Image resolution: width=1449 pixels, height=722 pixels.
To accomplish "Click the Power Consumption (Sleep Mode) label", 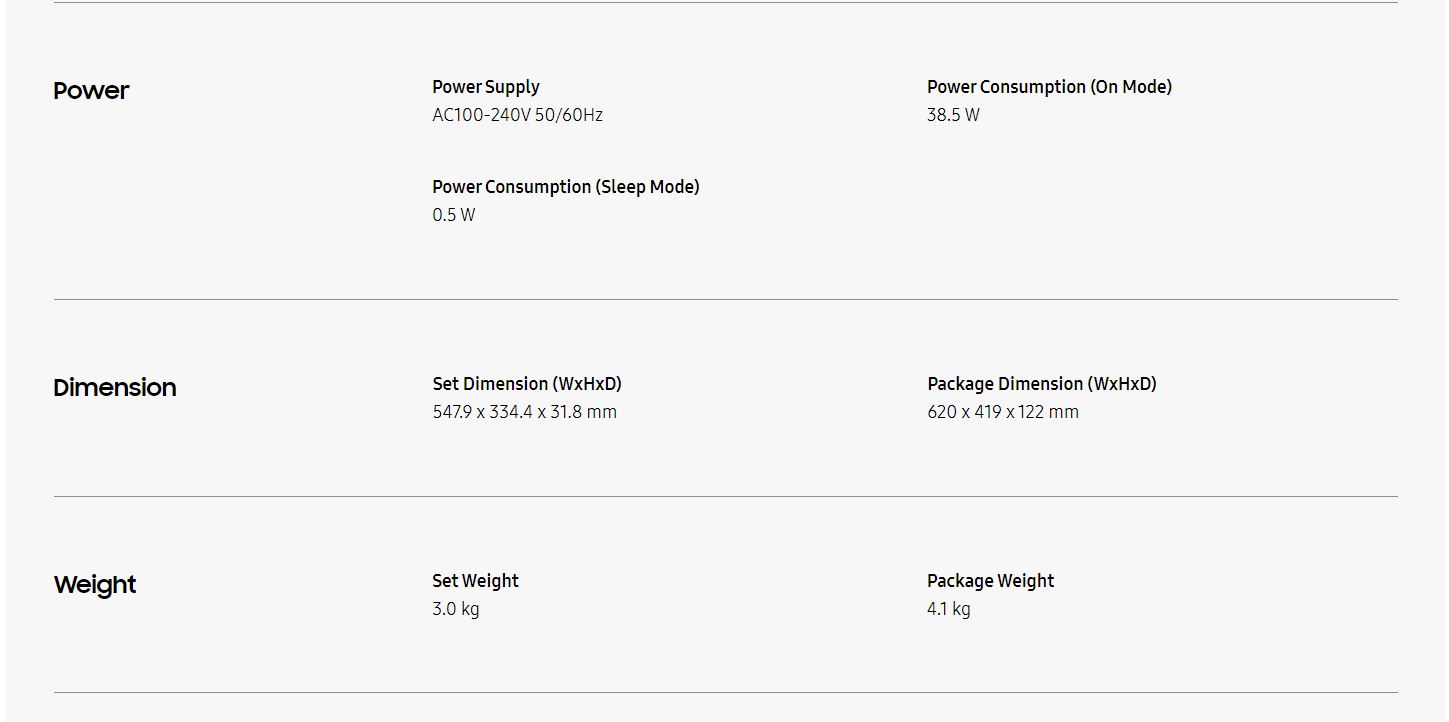I will click(x=566, y=187).
